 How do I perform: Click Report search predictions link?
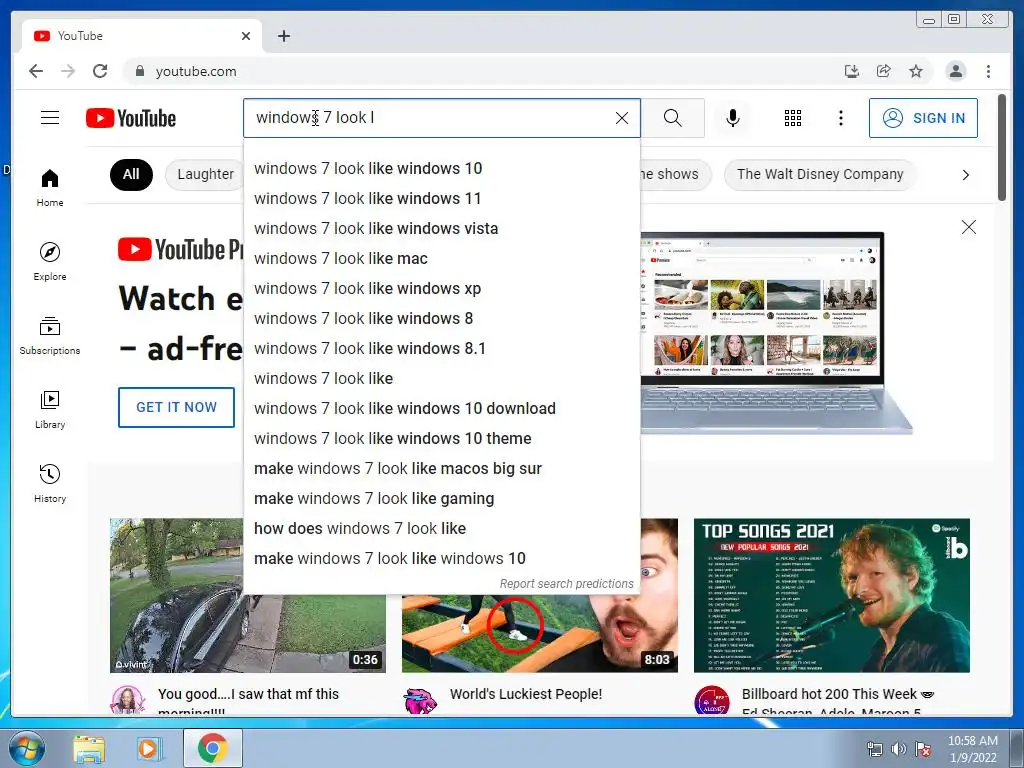tap(566, 584)
